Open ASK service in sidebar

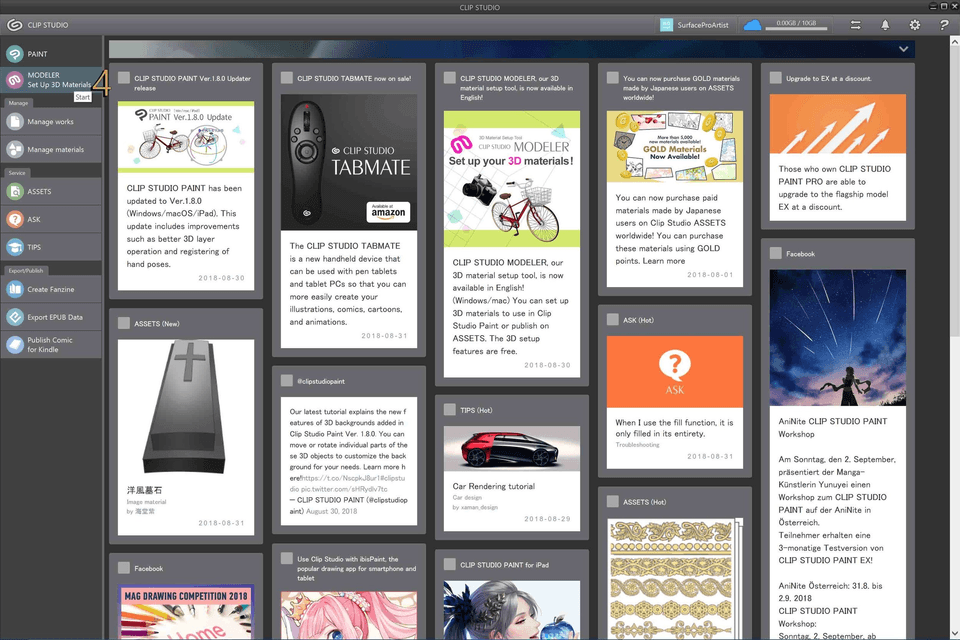click(x=51, y=219)
